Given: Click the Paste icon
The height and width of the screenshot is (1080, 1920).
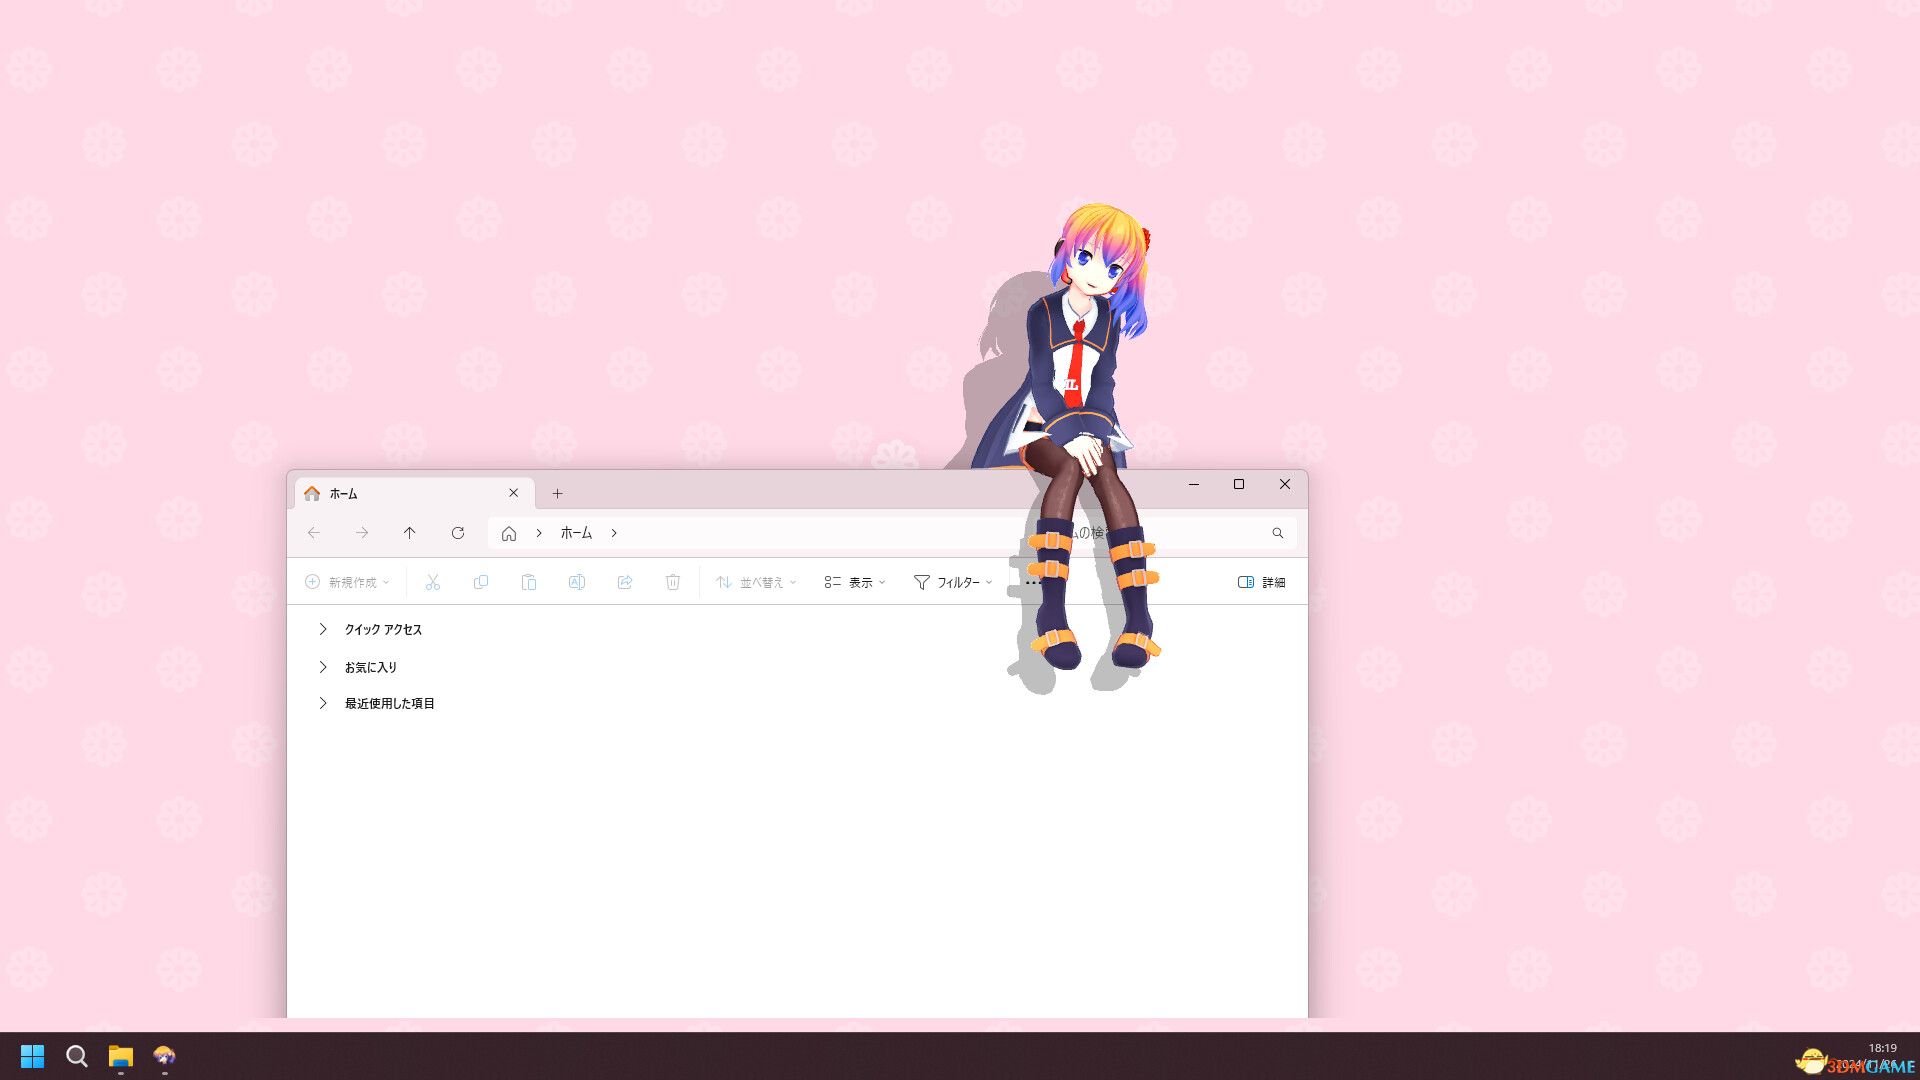Looking at the screenshot, I should (529, 581).
